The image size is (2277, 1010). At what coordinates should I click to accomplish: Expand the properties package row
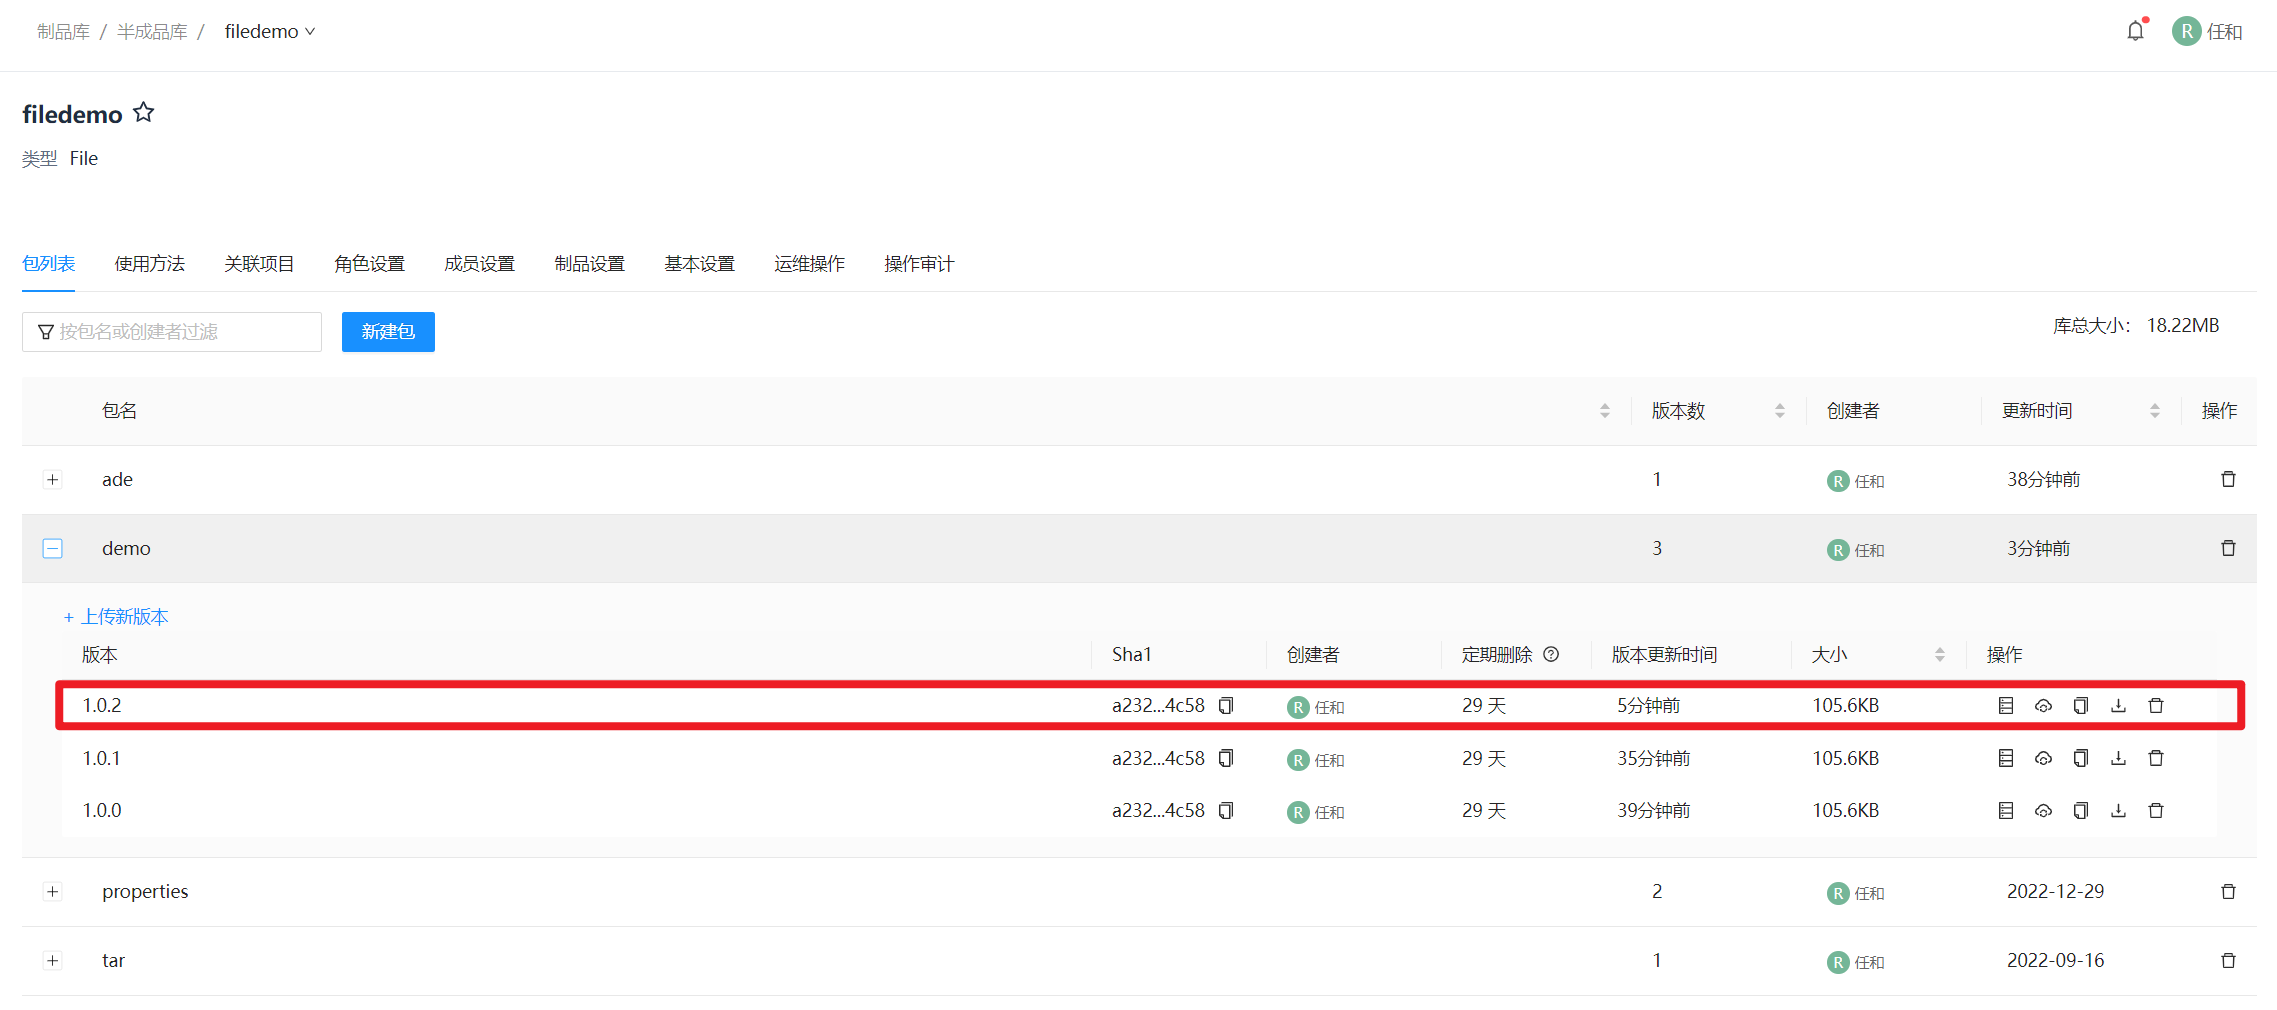pos(53,891)
